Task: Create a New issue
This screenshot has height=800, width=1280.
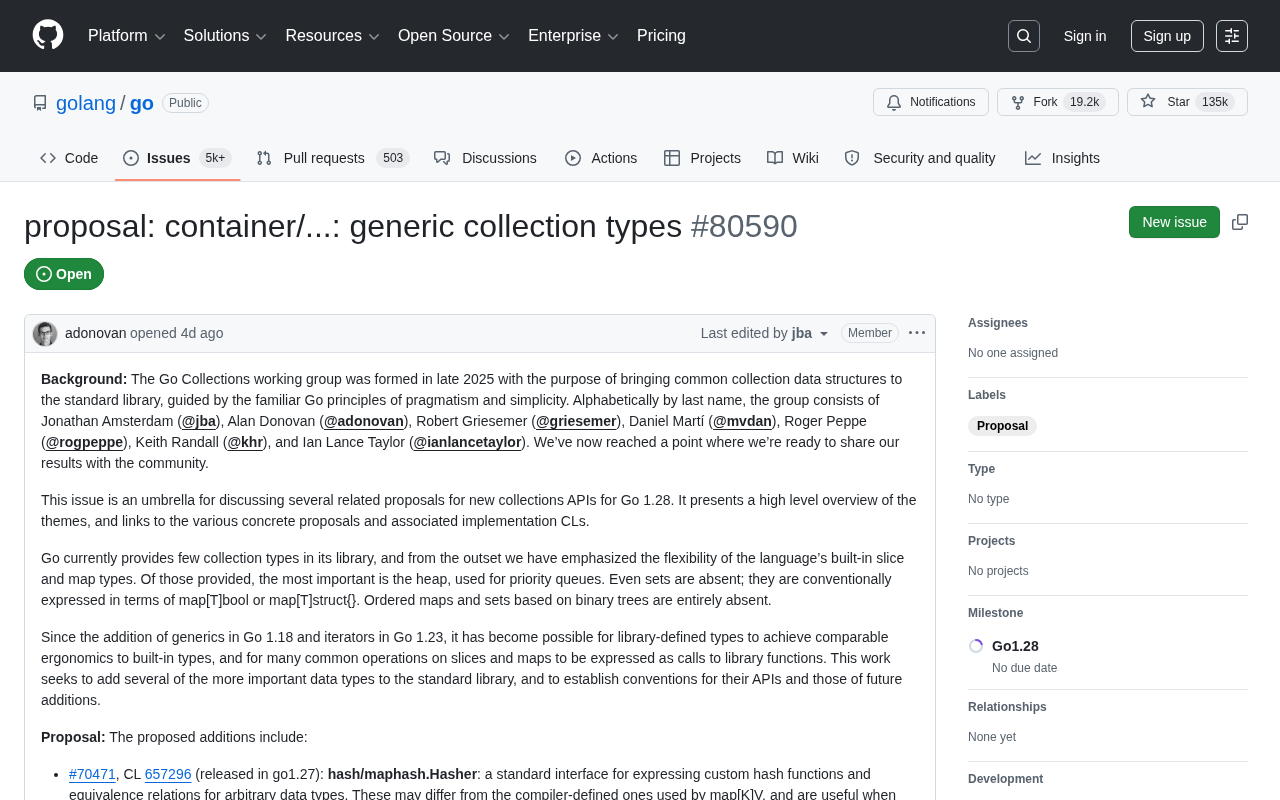Action: (1174, 222)
